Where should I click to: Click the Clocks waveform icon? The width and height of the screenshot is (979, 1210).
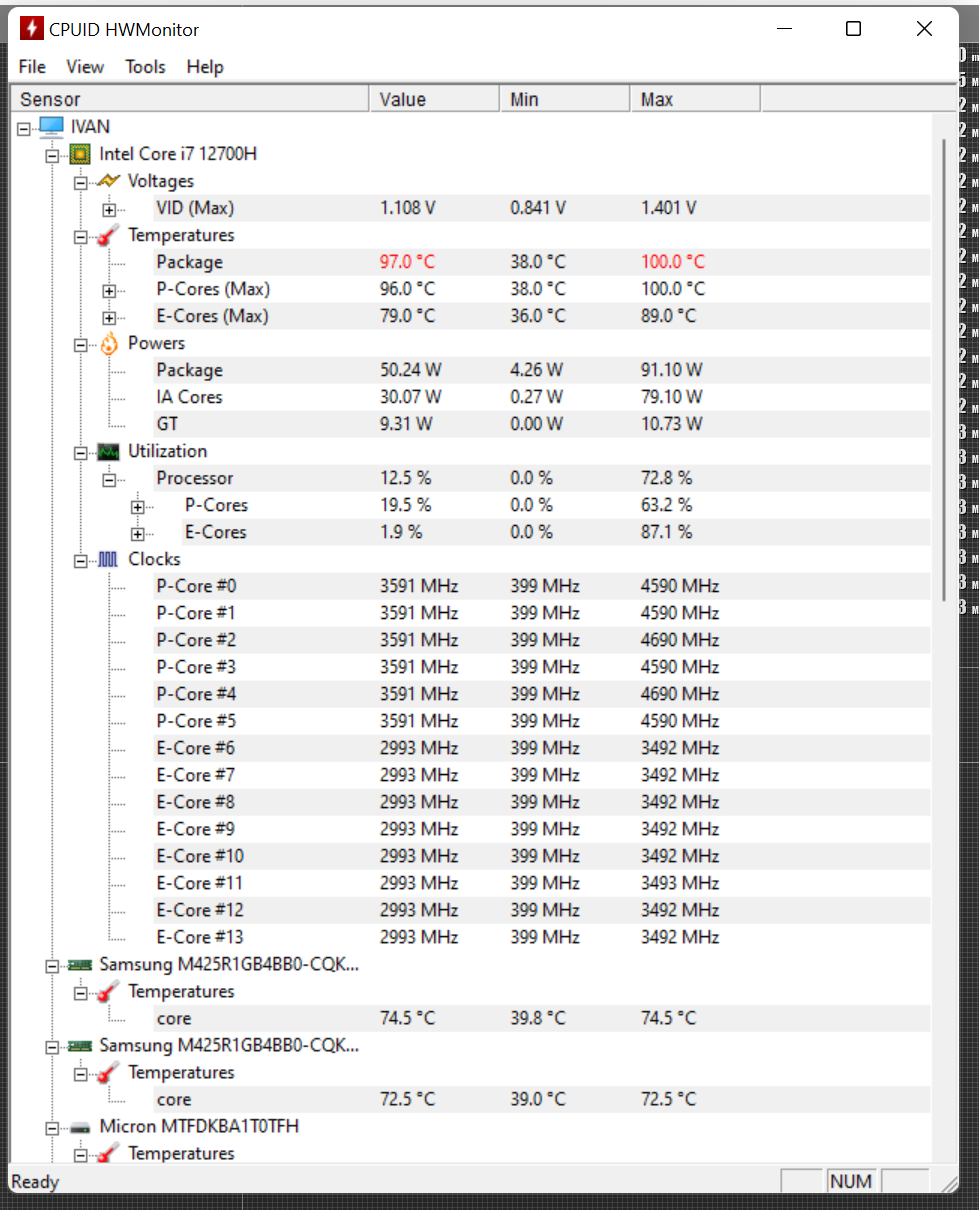pos(108,559)
